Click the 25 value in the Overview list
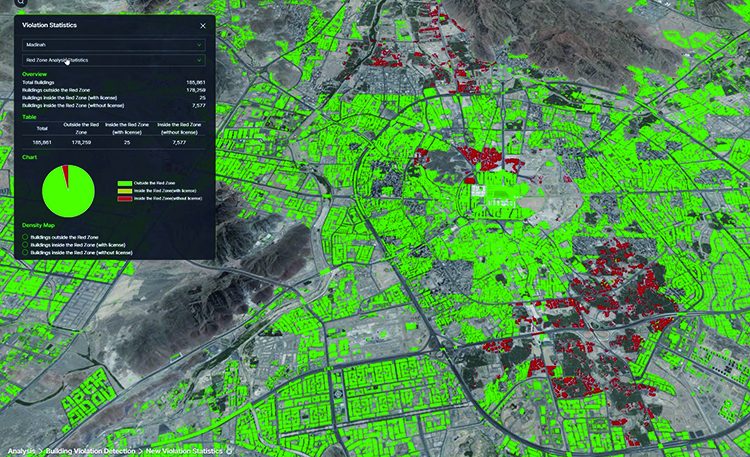This screenshot has width=750, height=457. [202, 98]
